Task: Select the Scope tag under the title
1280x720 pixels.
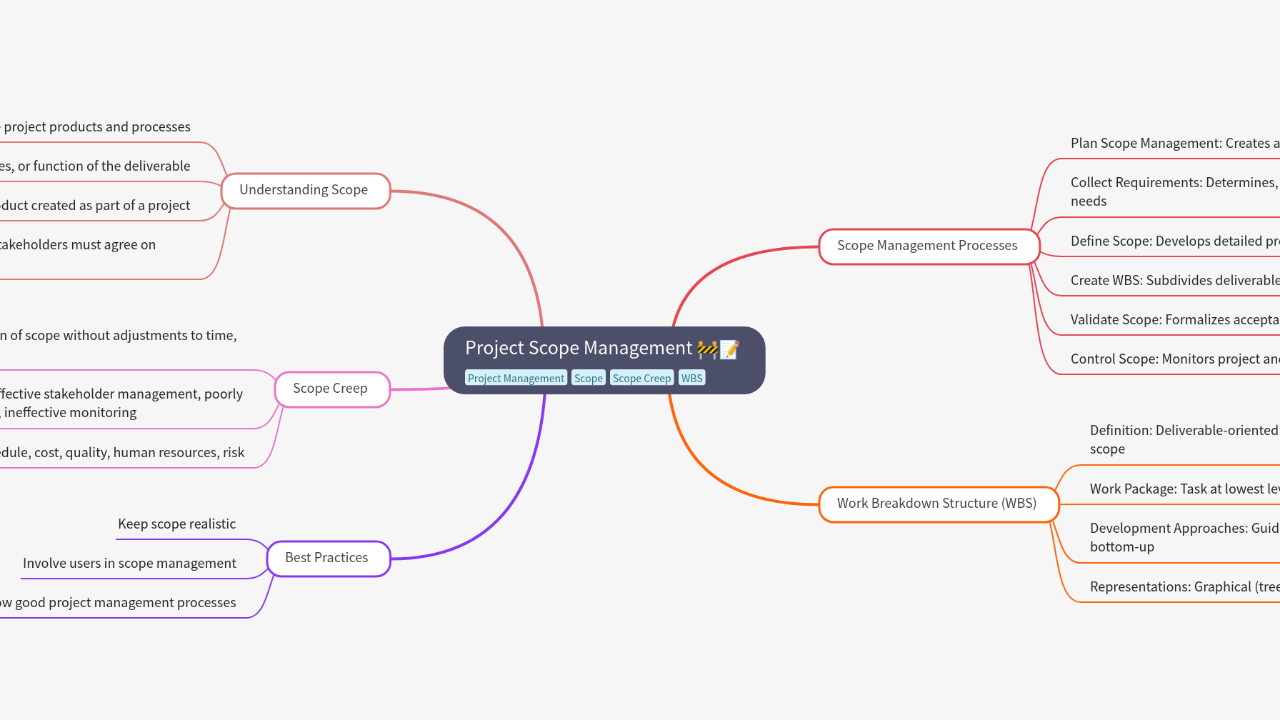Action: point(588,378)
